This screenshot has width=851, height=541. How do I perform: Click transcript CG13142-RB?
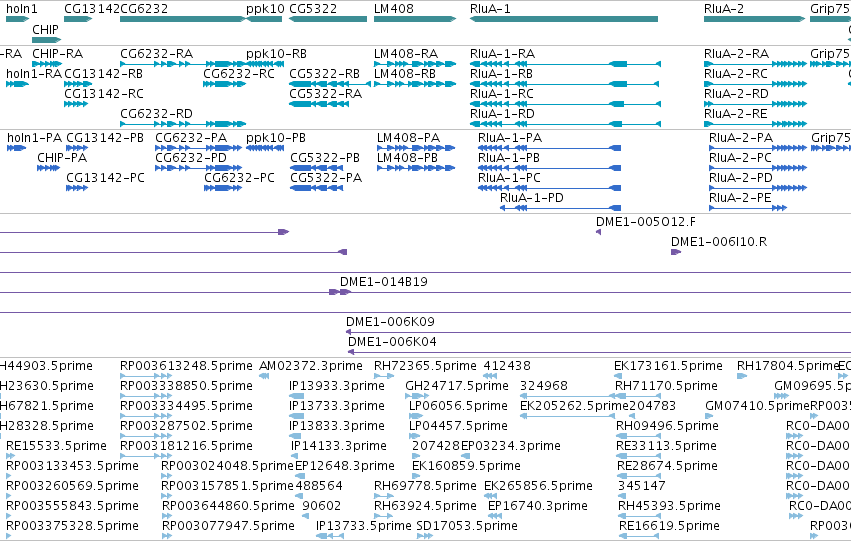[78, 84]
